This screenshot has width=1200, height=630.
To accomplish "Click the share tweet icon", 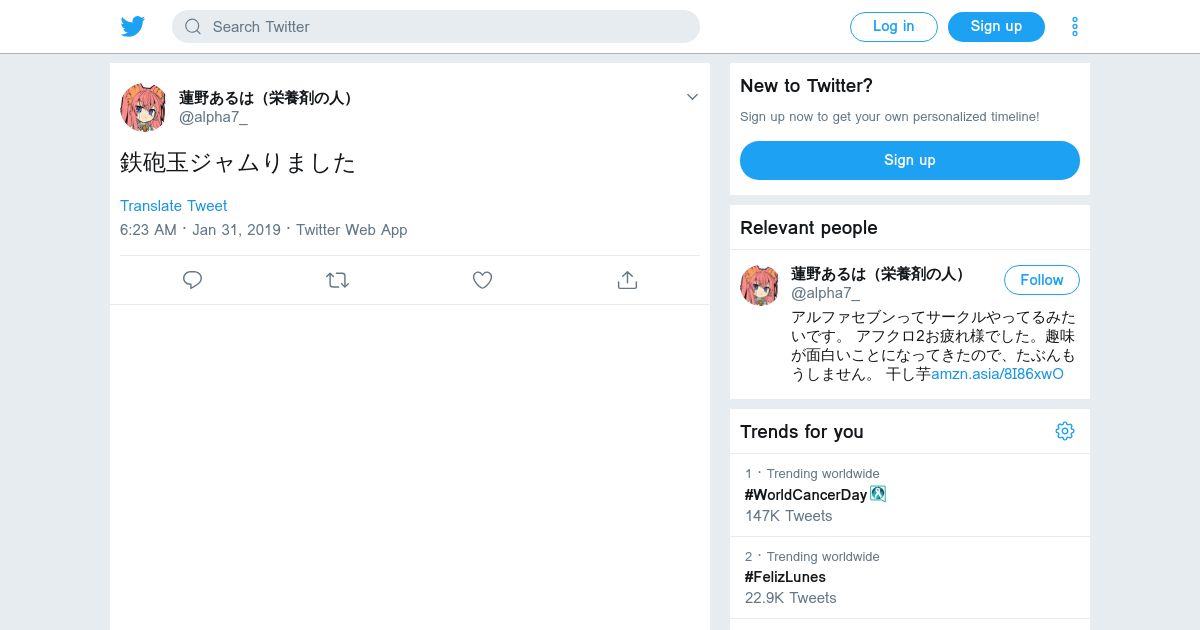I will tap(627, 280).
